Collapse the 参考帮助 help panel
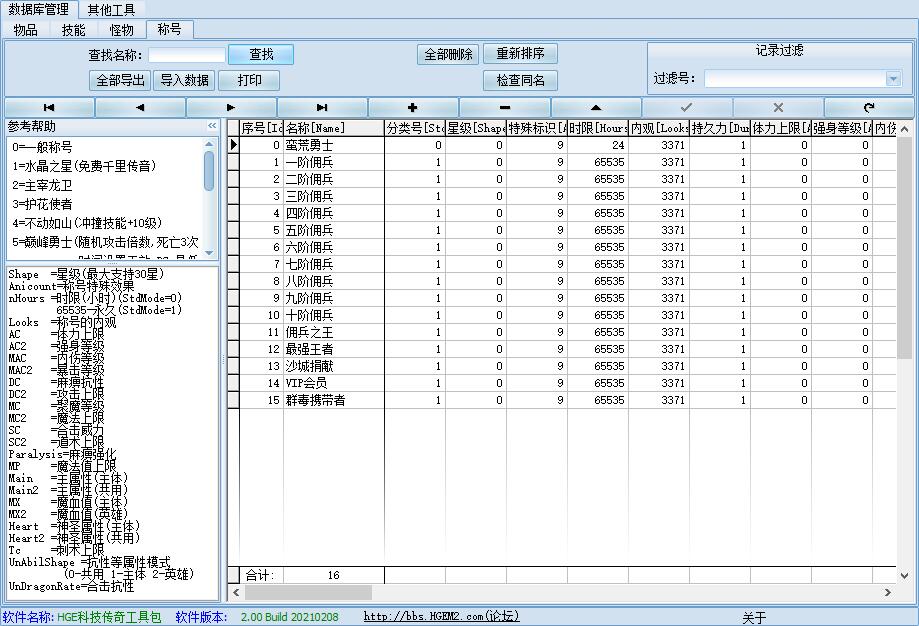This screenshot has height=626, width=919. (212, 126)
